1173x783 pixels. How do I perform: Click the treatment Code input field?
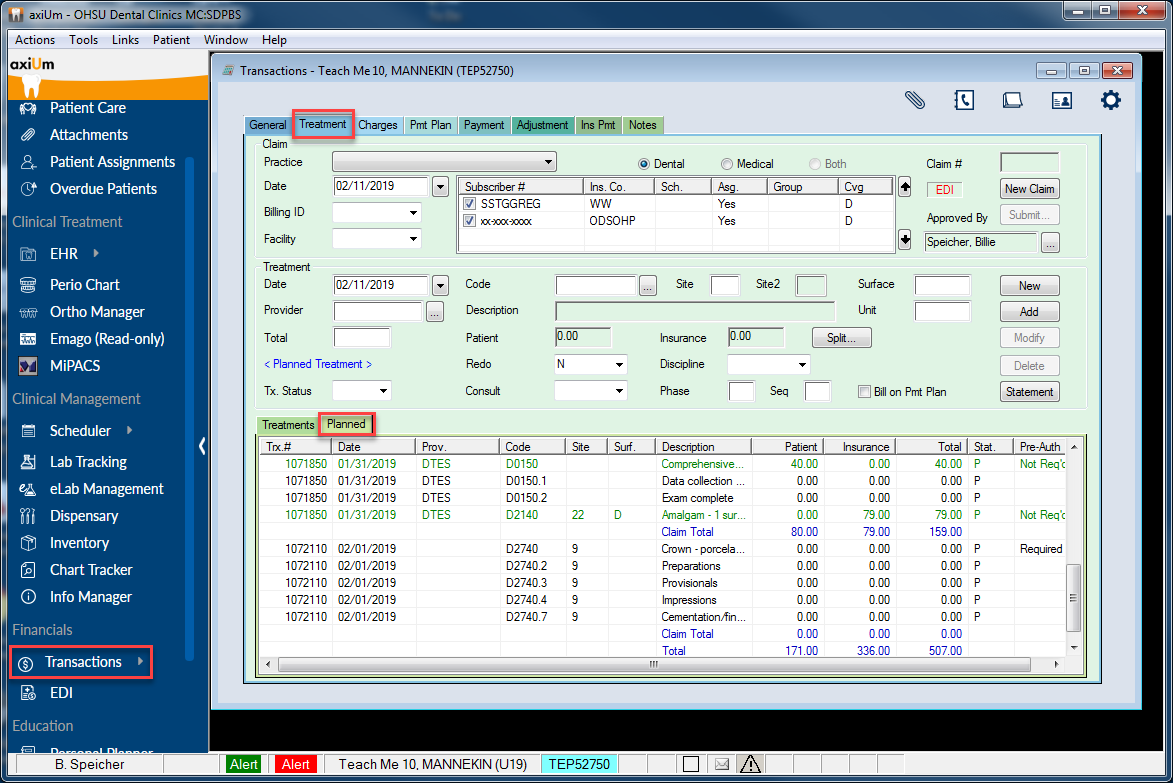click(x=596, y=285)
